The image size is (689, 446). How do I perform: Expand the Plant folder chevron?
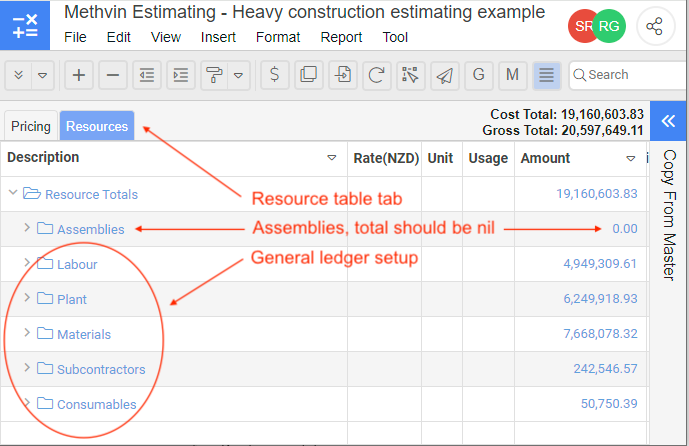pyautogui.click(x=27, y=297)
